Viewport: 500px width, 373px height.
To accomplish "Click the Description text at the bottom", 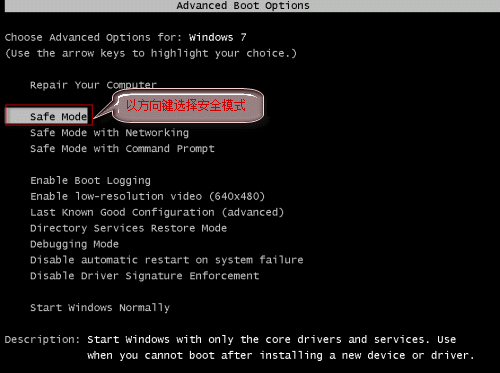I will (x=280, y=347).
